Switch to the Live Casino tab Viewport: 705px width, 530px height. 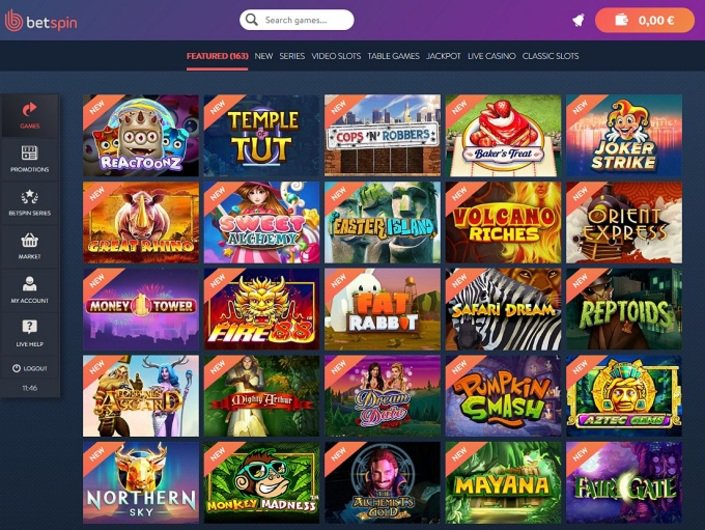pos(491,56)
